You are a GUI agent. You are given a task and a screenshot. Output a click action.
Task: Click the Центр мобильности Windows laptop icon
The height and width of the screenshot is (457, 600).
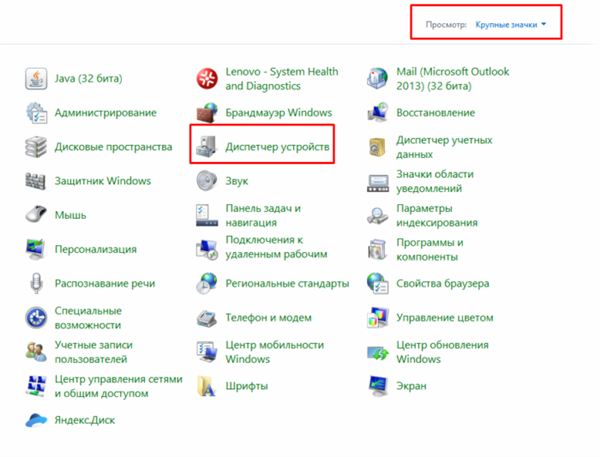pyautogui.click(x=207, y=352)
